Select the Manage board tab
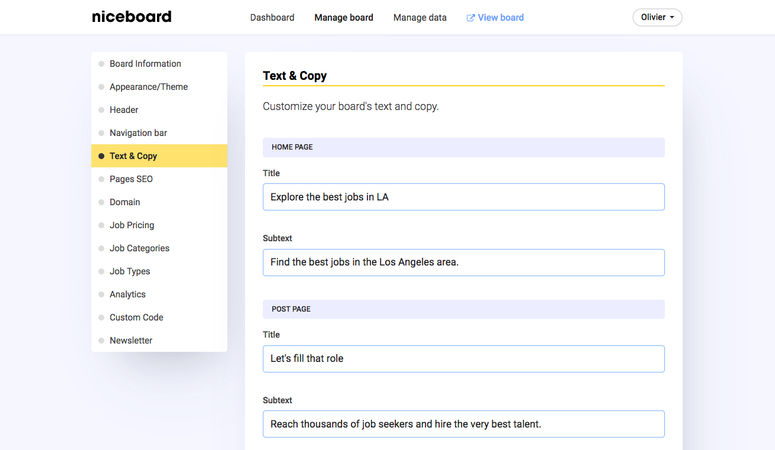This screenshot has width=775, height=450. [344, 18]
